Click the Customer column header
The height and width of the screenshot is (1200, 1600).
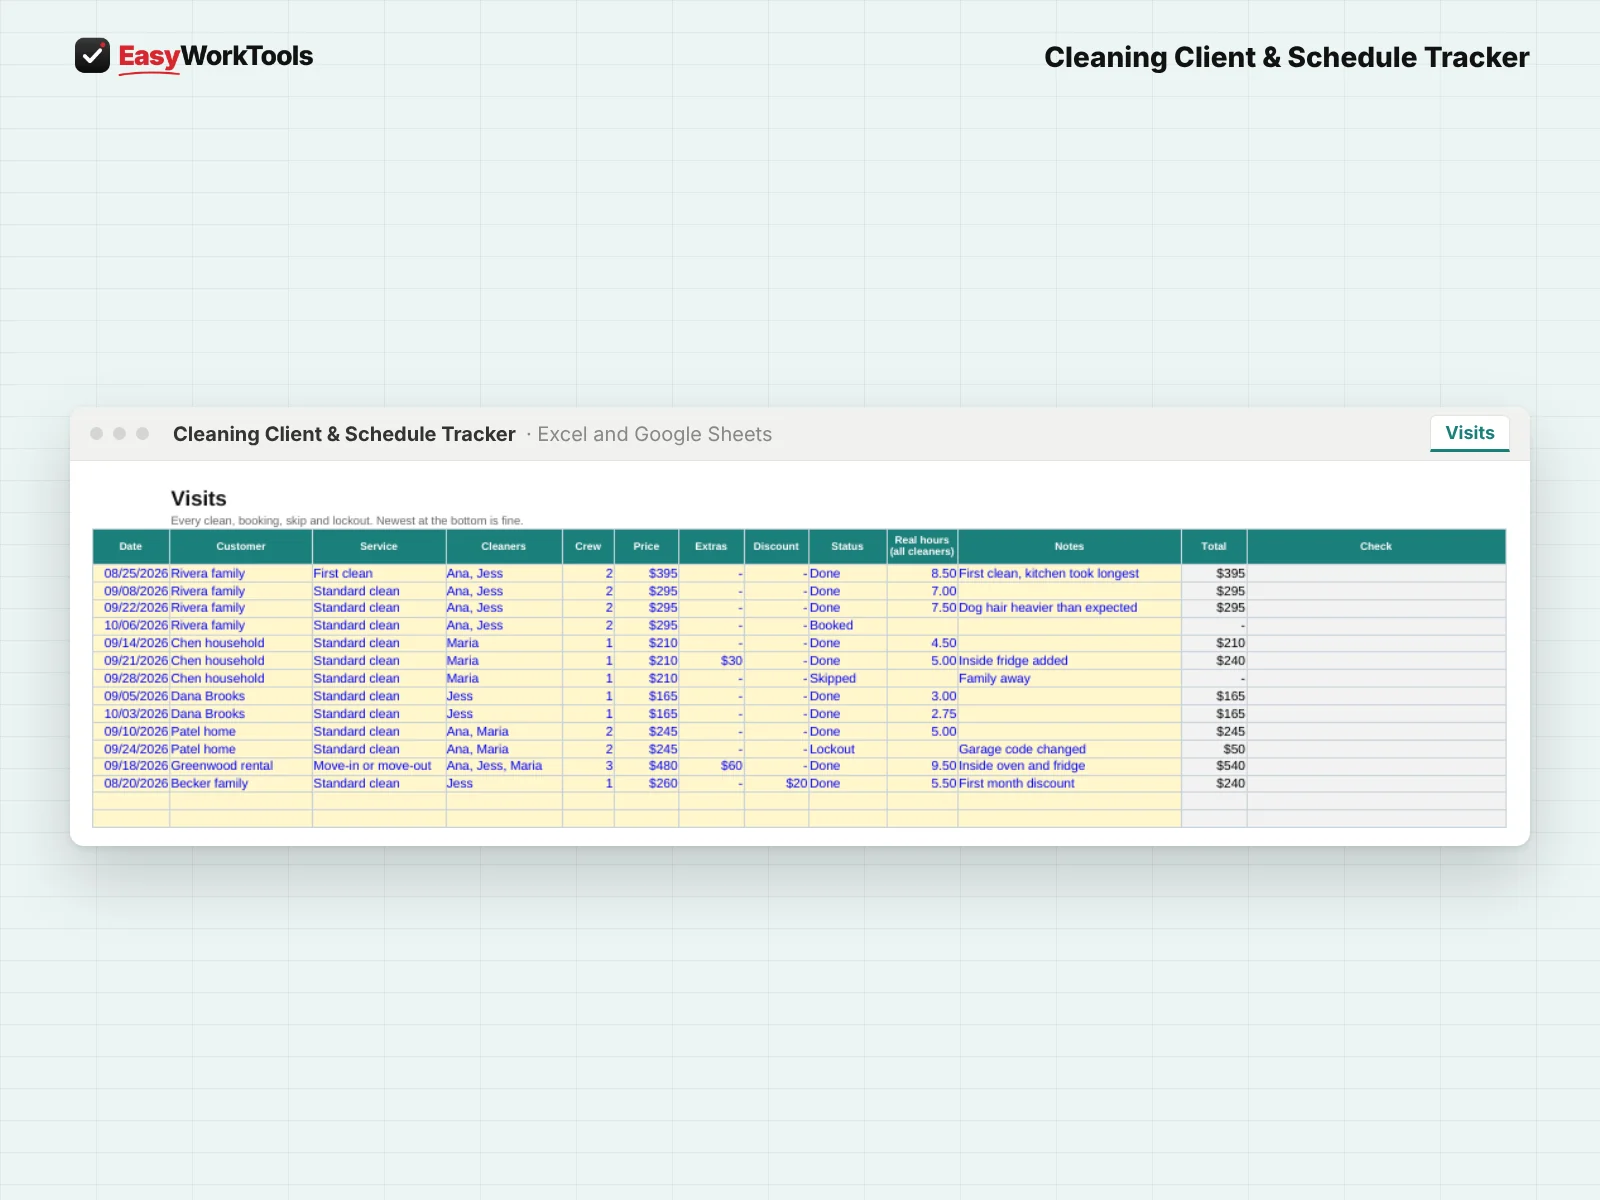(x=241, y=546)
